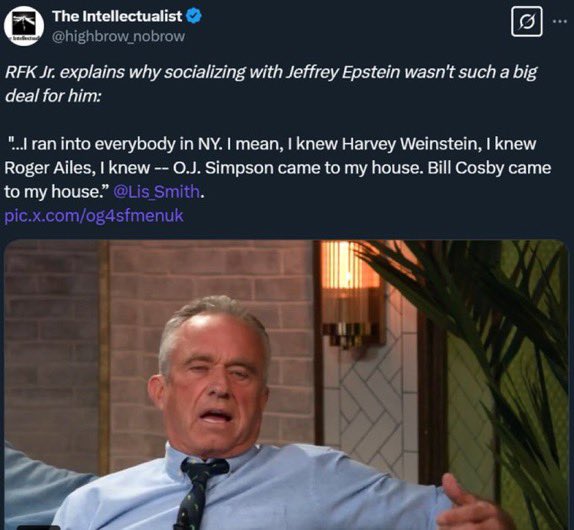574x530 pixels.
Task: Click the italic RFK Jr. intro sentence
Action: coord(271,84)
